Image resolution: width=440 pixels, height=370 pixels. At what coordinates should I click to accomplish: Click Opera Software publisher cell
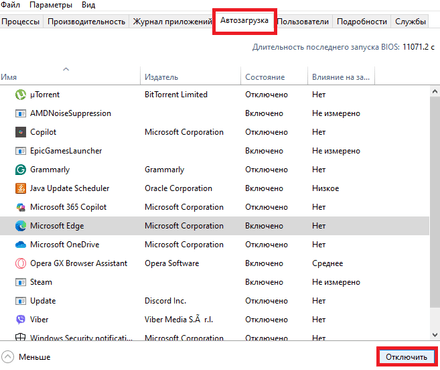(x=172, y=263)
